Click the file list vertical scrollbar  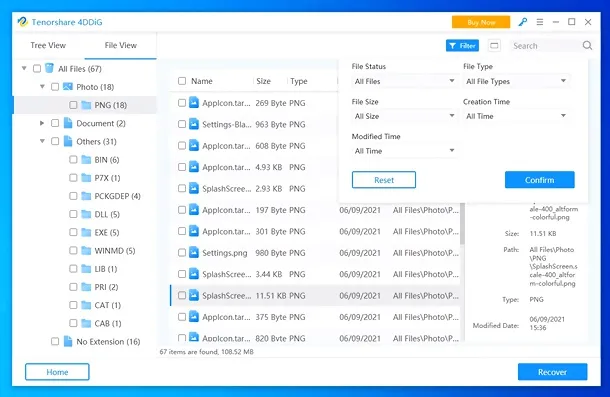tap(462, 224)
